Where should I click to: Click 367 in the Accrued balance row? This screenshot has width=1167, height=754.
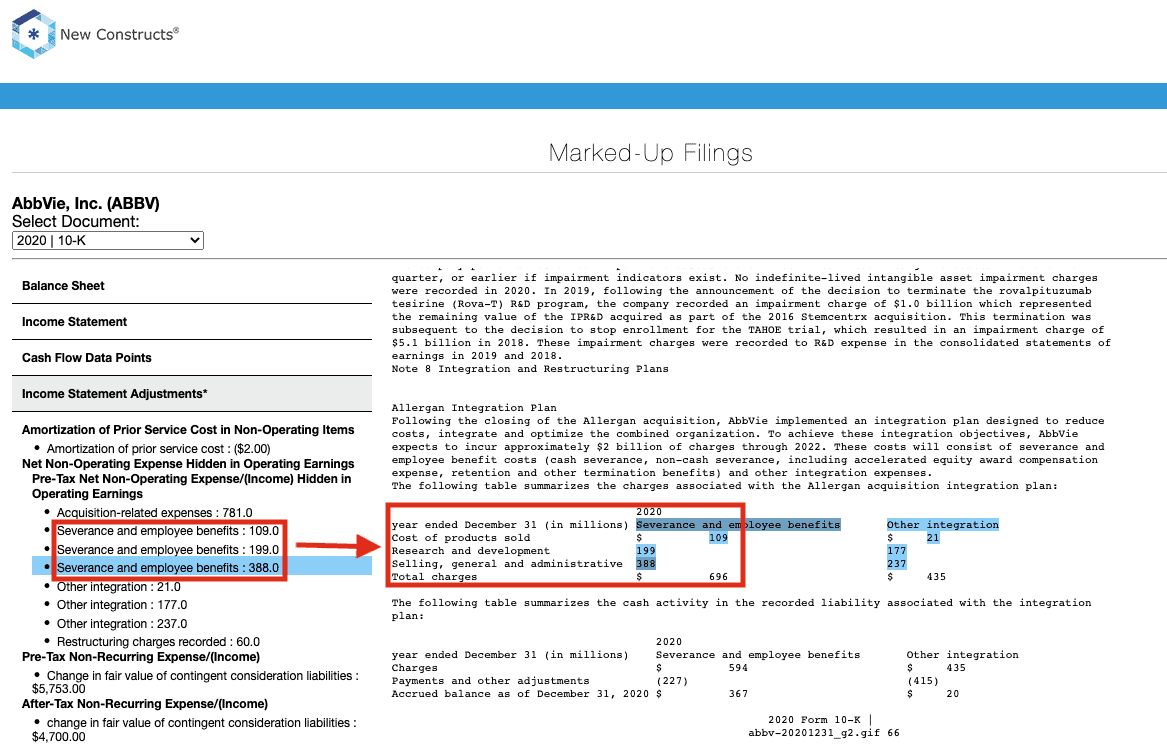point(738,694)
